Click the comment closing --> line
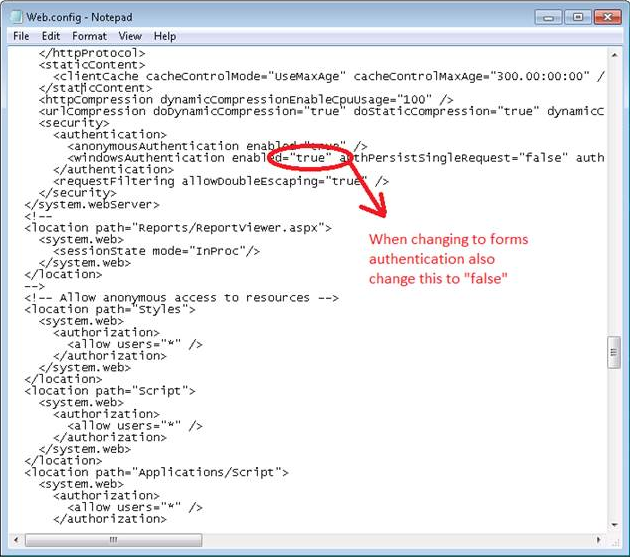This screenshot has width=630, height=557. [x=35, y=286]
